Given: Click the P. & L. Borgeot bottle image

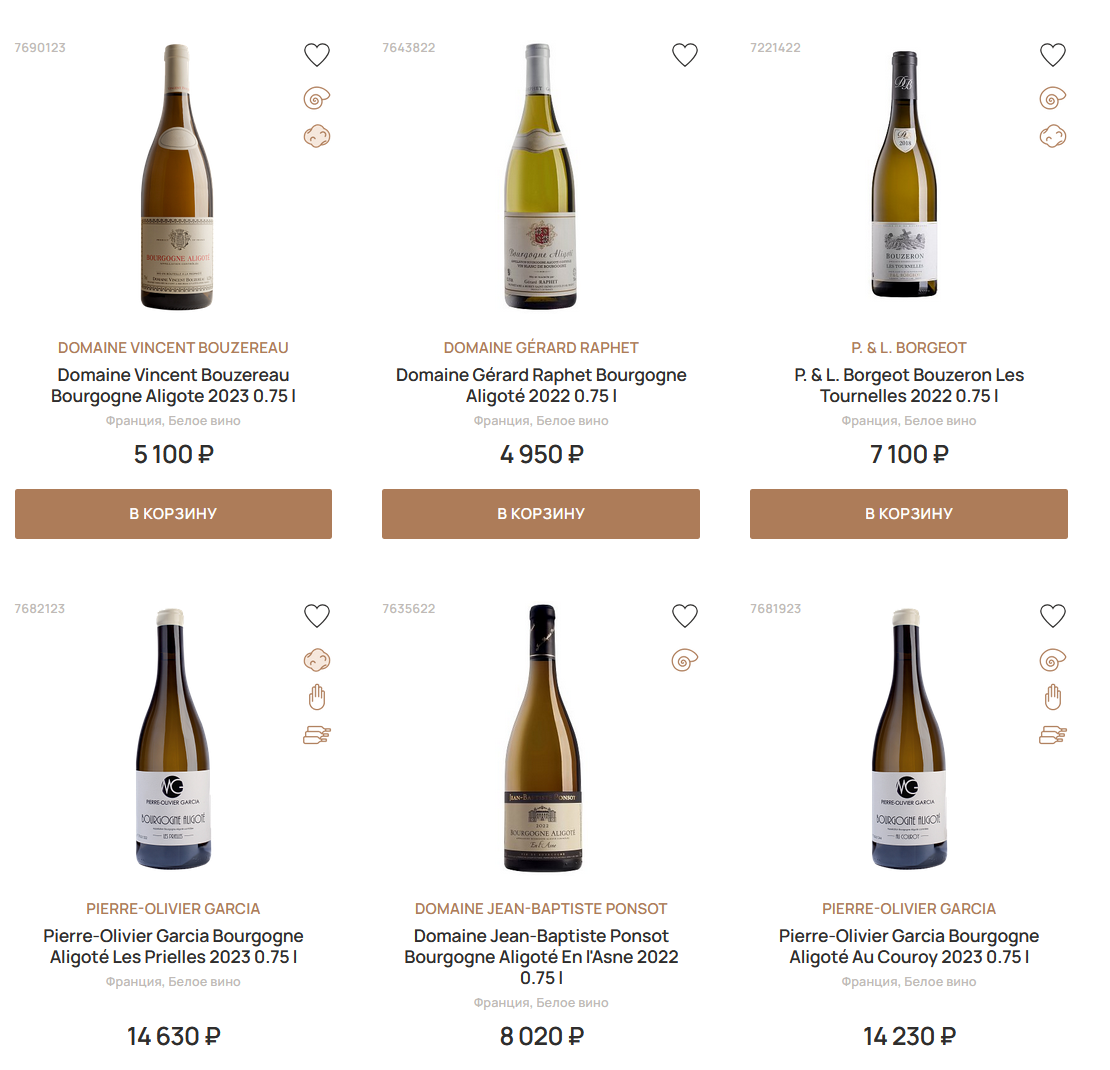Looking at the screenshot, I should 908,175.
